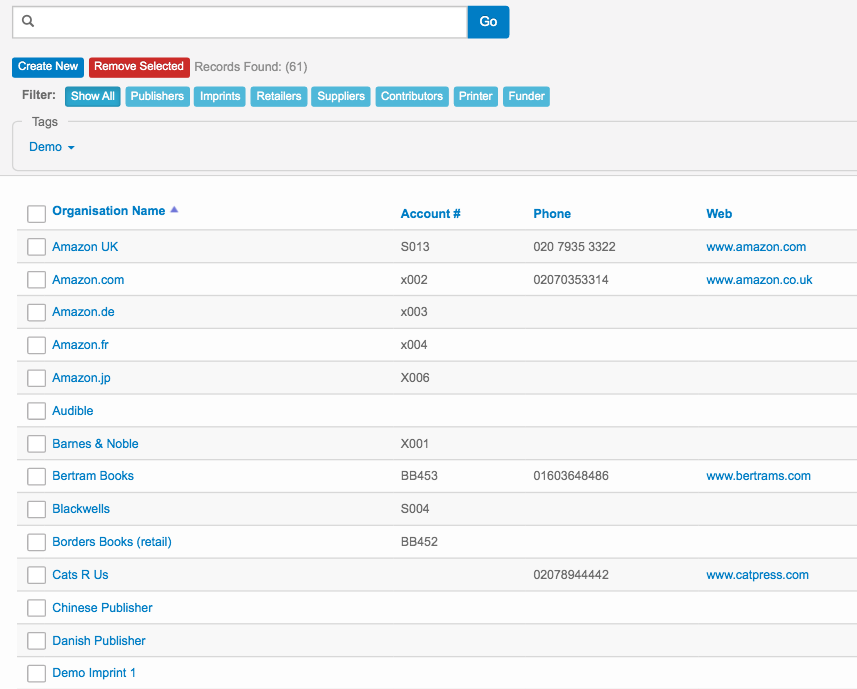Filter by Funder
Screen dimensions: 857x689
pos(526,96)
